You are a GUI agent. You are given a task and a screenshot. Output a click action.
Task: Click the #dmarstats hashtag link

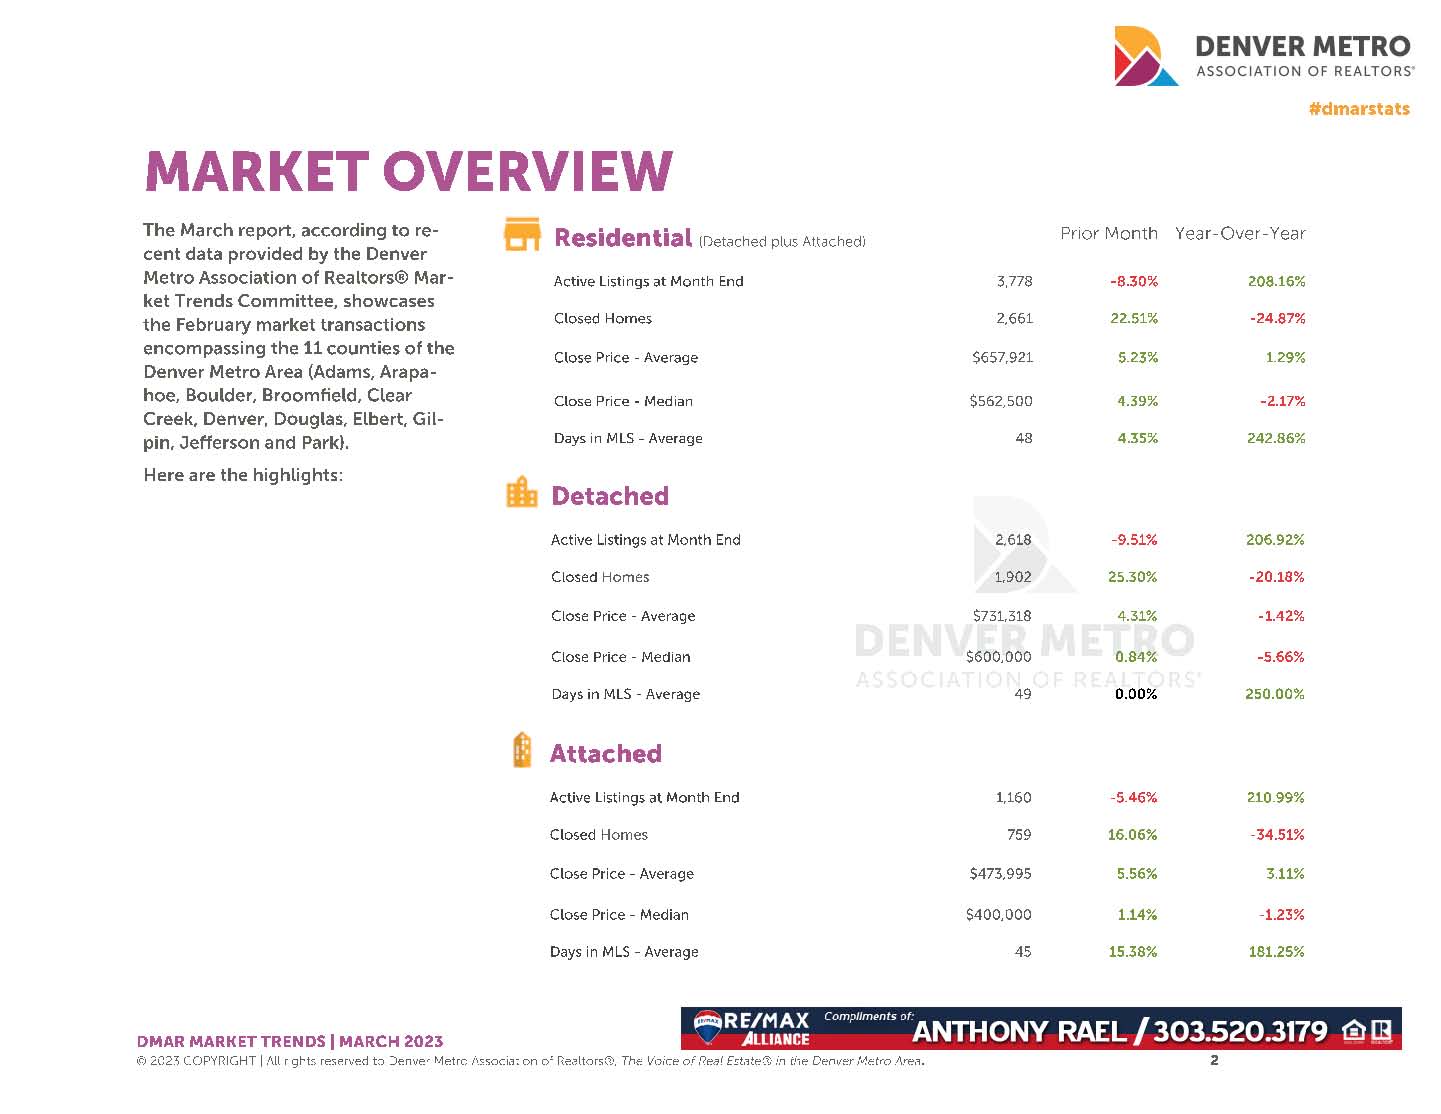click(x=1358, y=109)
